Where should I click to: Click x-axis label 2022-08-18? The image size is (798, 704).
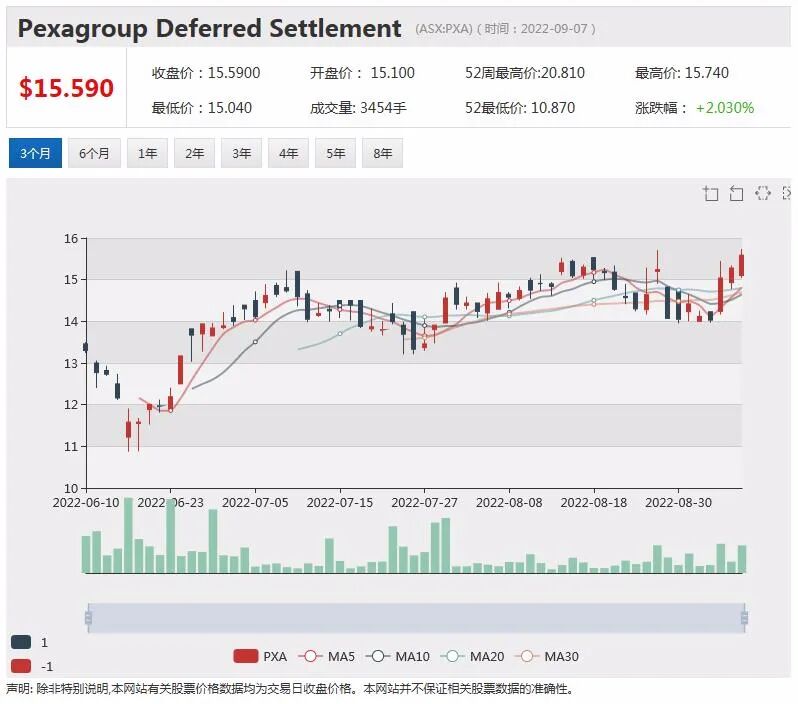coord(593,502)
